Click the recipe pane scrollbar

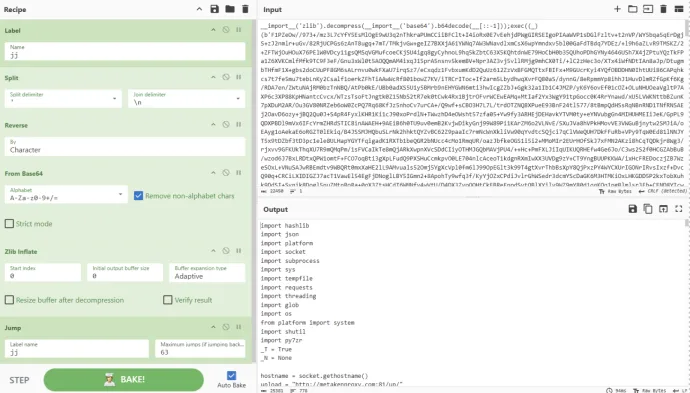coord(254,191)
